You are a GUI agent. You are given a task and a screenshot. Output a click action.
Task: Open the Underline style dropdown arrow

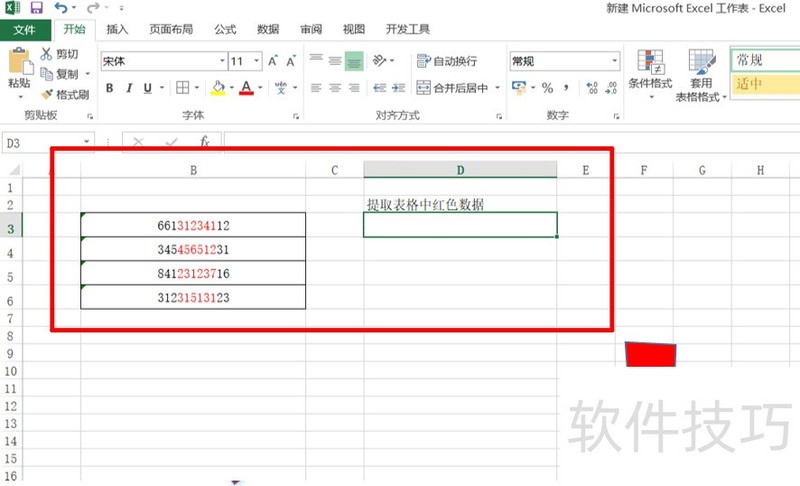[x=162, y=88]
